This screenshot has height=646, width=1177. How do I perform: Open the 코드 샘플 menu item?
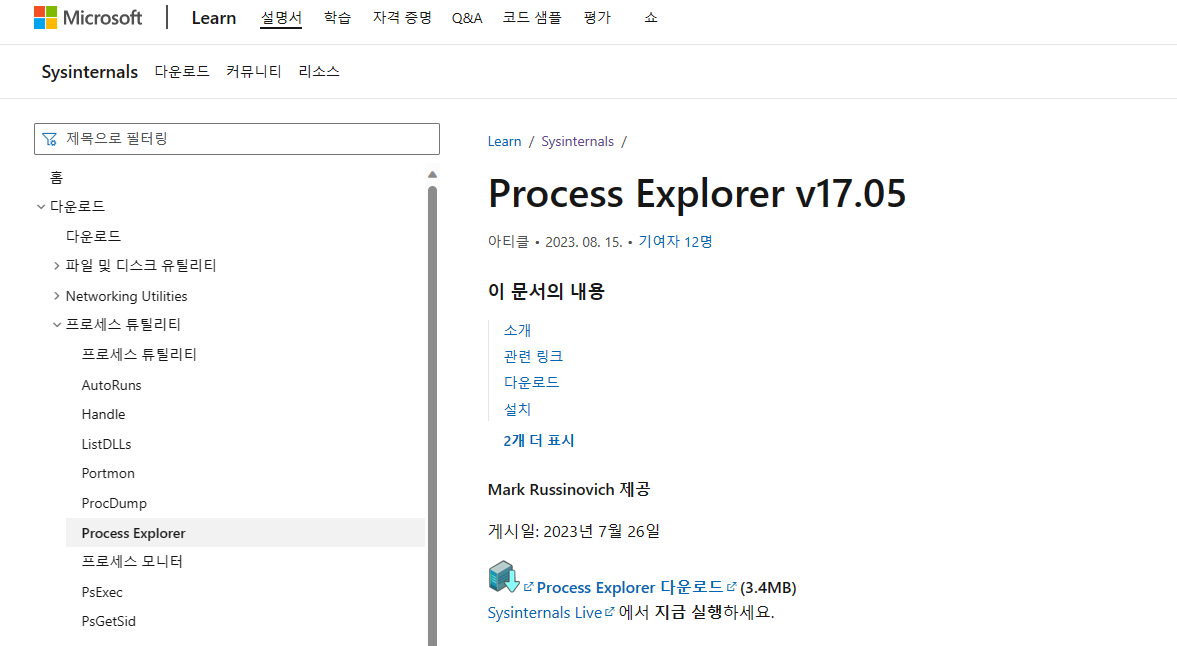pyautogui.click(x=532, y=17)
